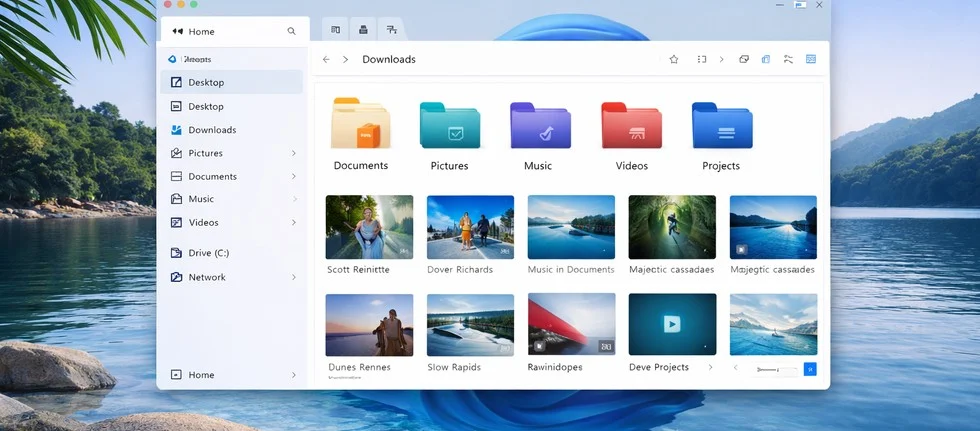
Task: Click the blue button beside zoom slider
Action: tap(810, 369)
